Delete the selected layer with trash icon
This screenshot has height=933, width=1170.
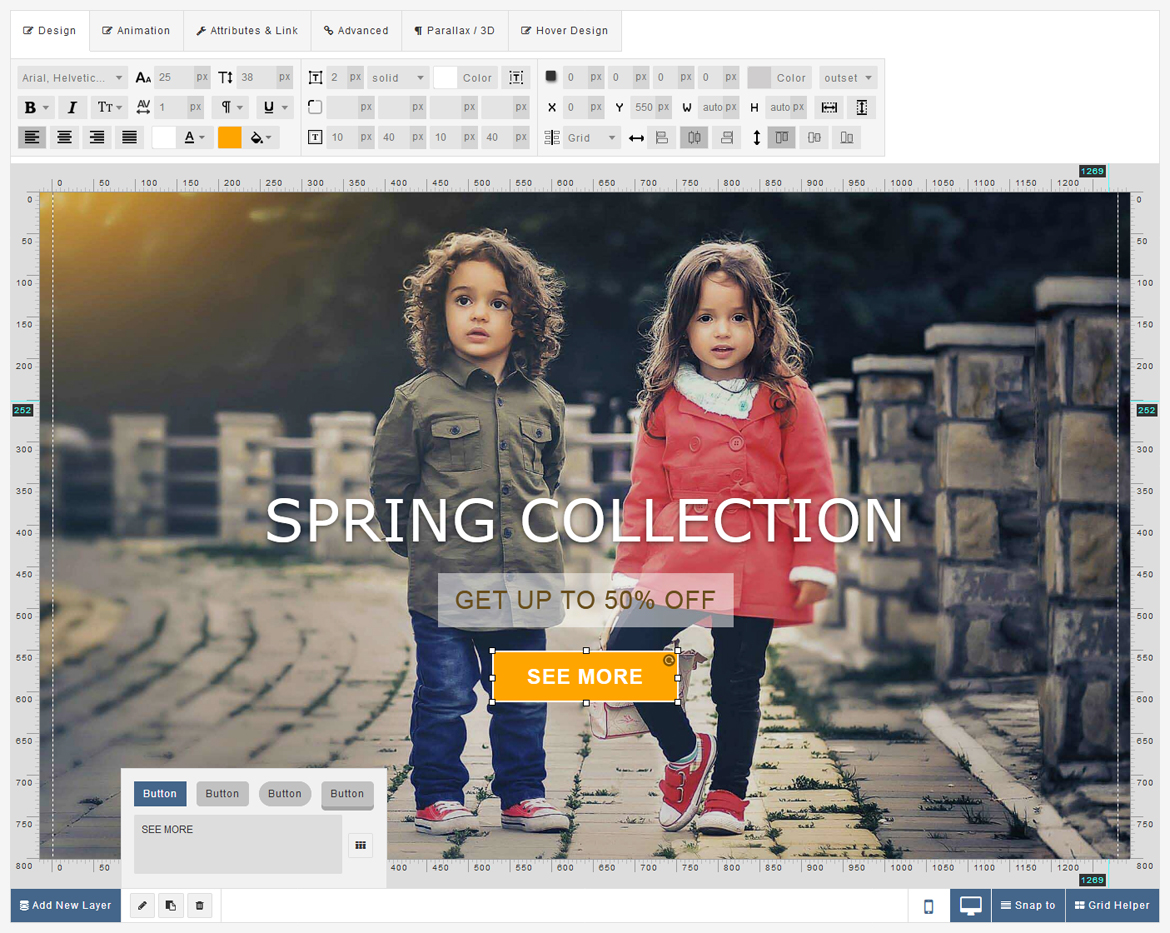tap(199, 906)
